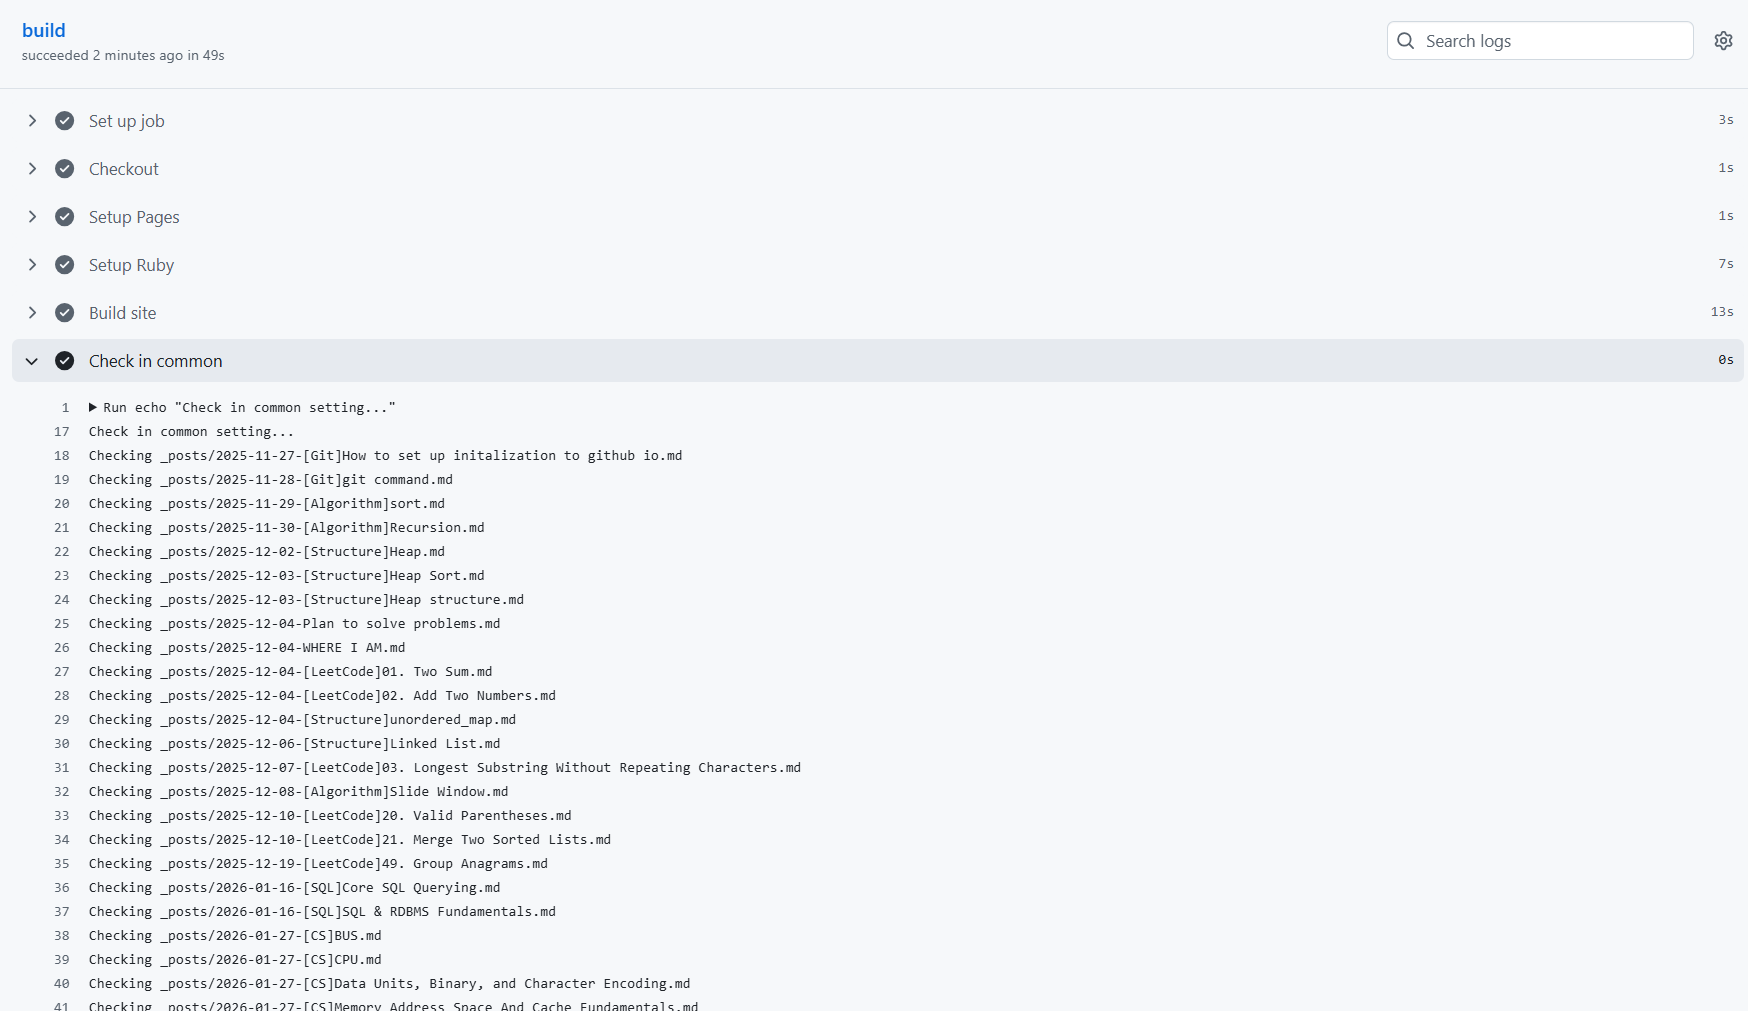The height and width of the screenshot is (1011, 1748).
Task: Click log line number 26
Action: click(62, 648)
